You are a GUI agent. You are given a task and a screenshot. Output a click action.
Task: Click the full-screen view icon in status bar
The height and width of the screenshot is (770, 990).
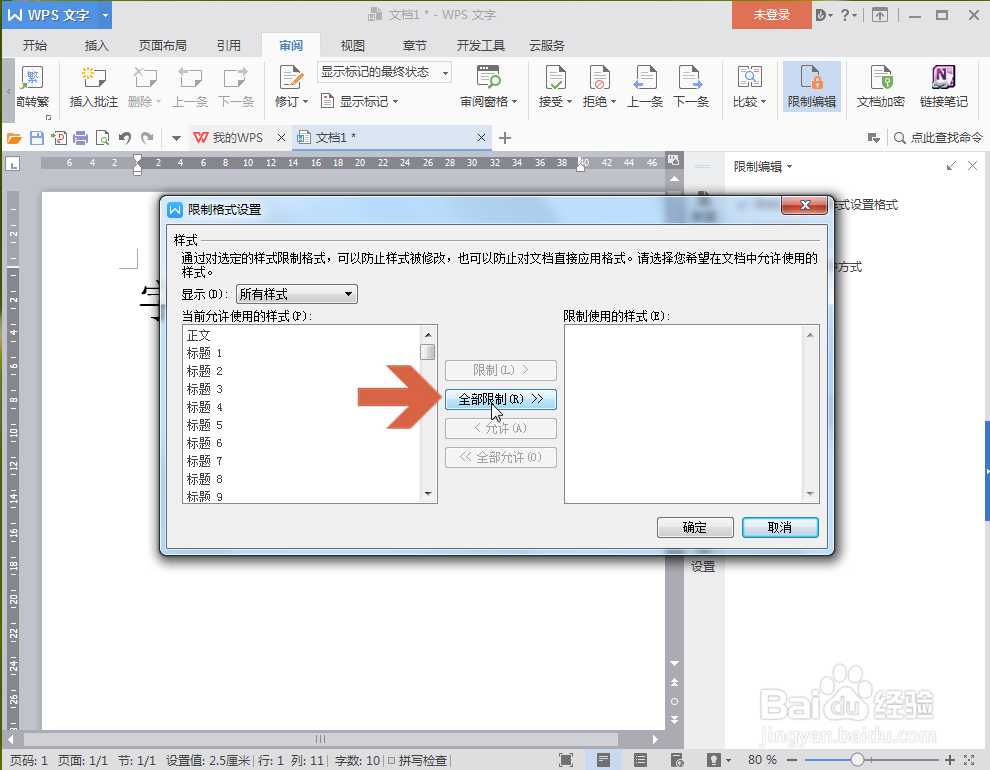(566, 760)
